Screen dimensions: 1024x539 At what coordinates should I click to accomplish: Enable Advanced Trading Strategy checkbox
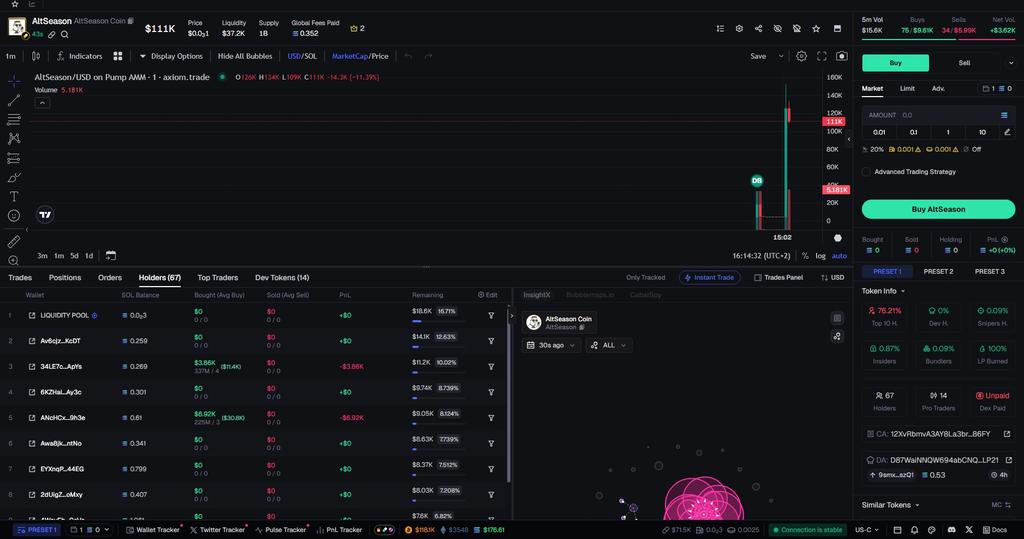pos(866,172)
